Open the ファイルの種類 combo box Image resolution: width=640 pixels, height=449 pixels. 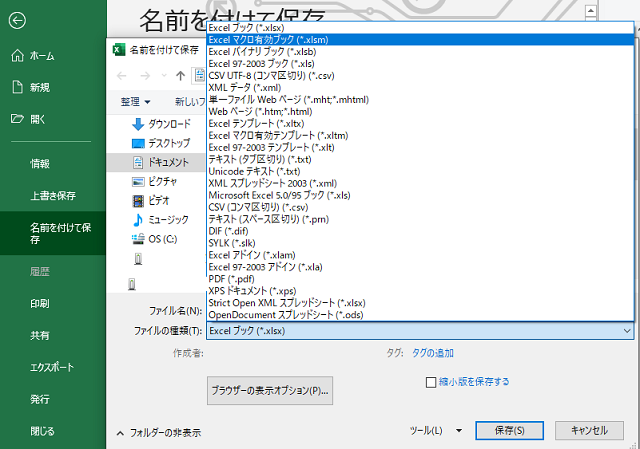[x=420, y=331]
